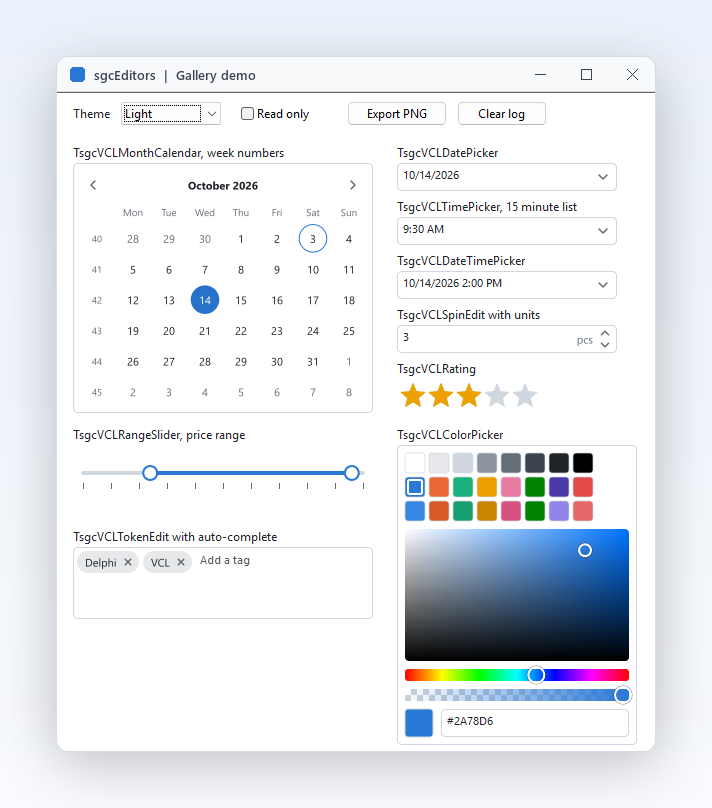Pick October 22 in the calendar

coord(241,331)
